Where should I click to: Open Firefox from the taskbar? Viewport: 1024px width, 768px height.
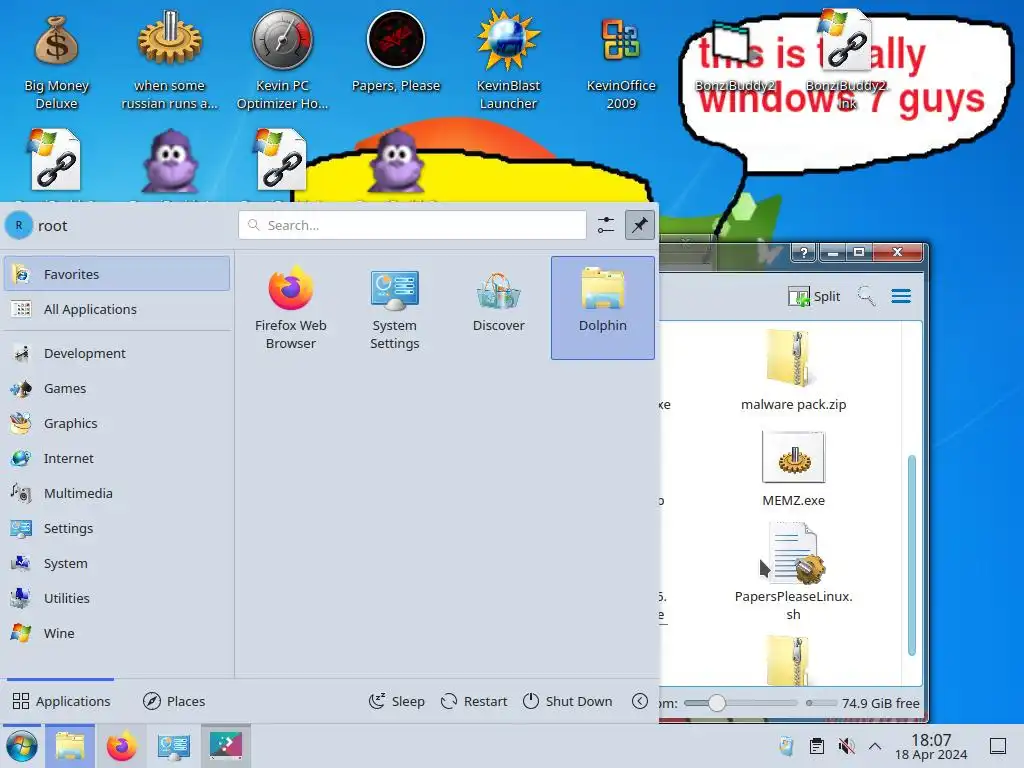coord(121,746)
